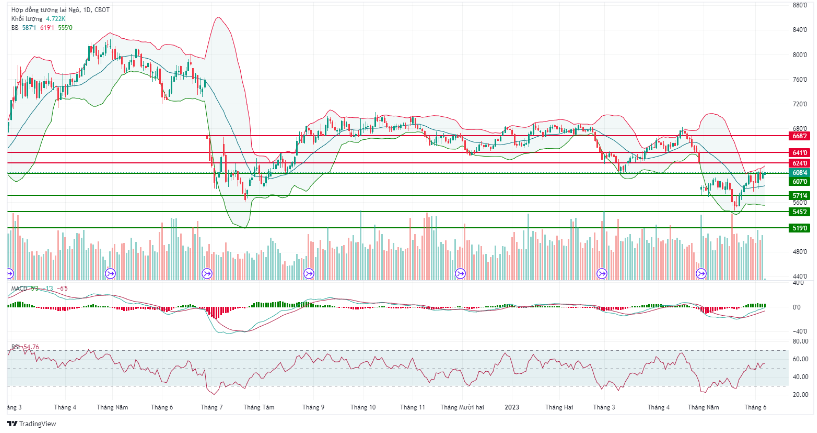This screenshot has width=817, height=433.
Task: Open the rightmost purple event marker icon
Action: pyautogui.click(x=701, y=272)
